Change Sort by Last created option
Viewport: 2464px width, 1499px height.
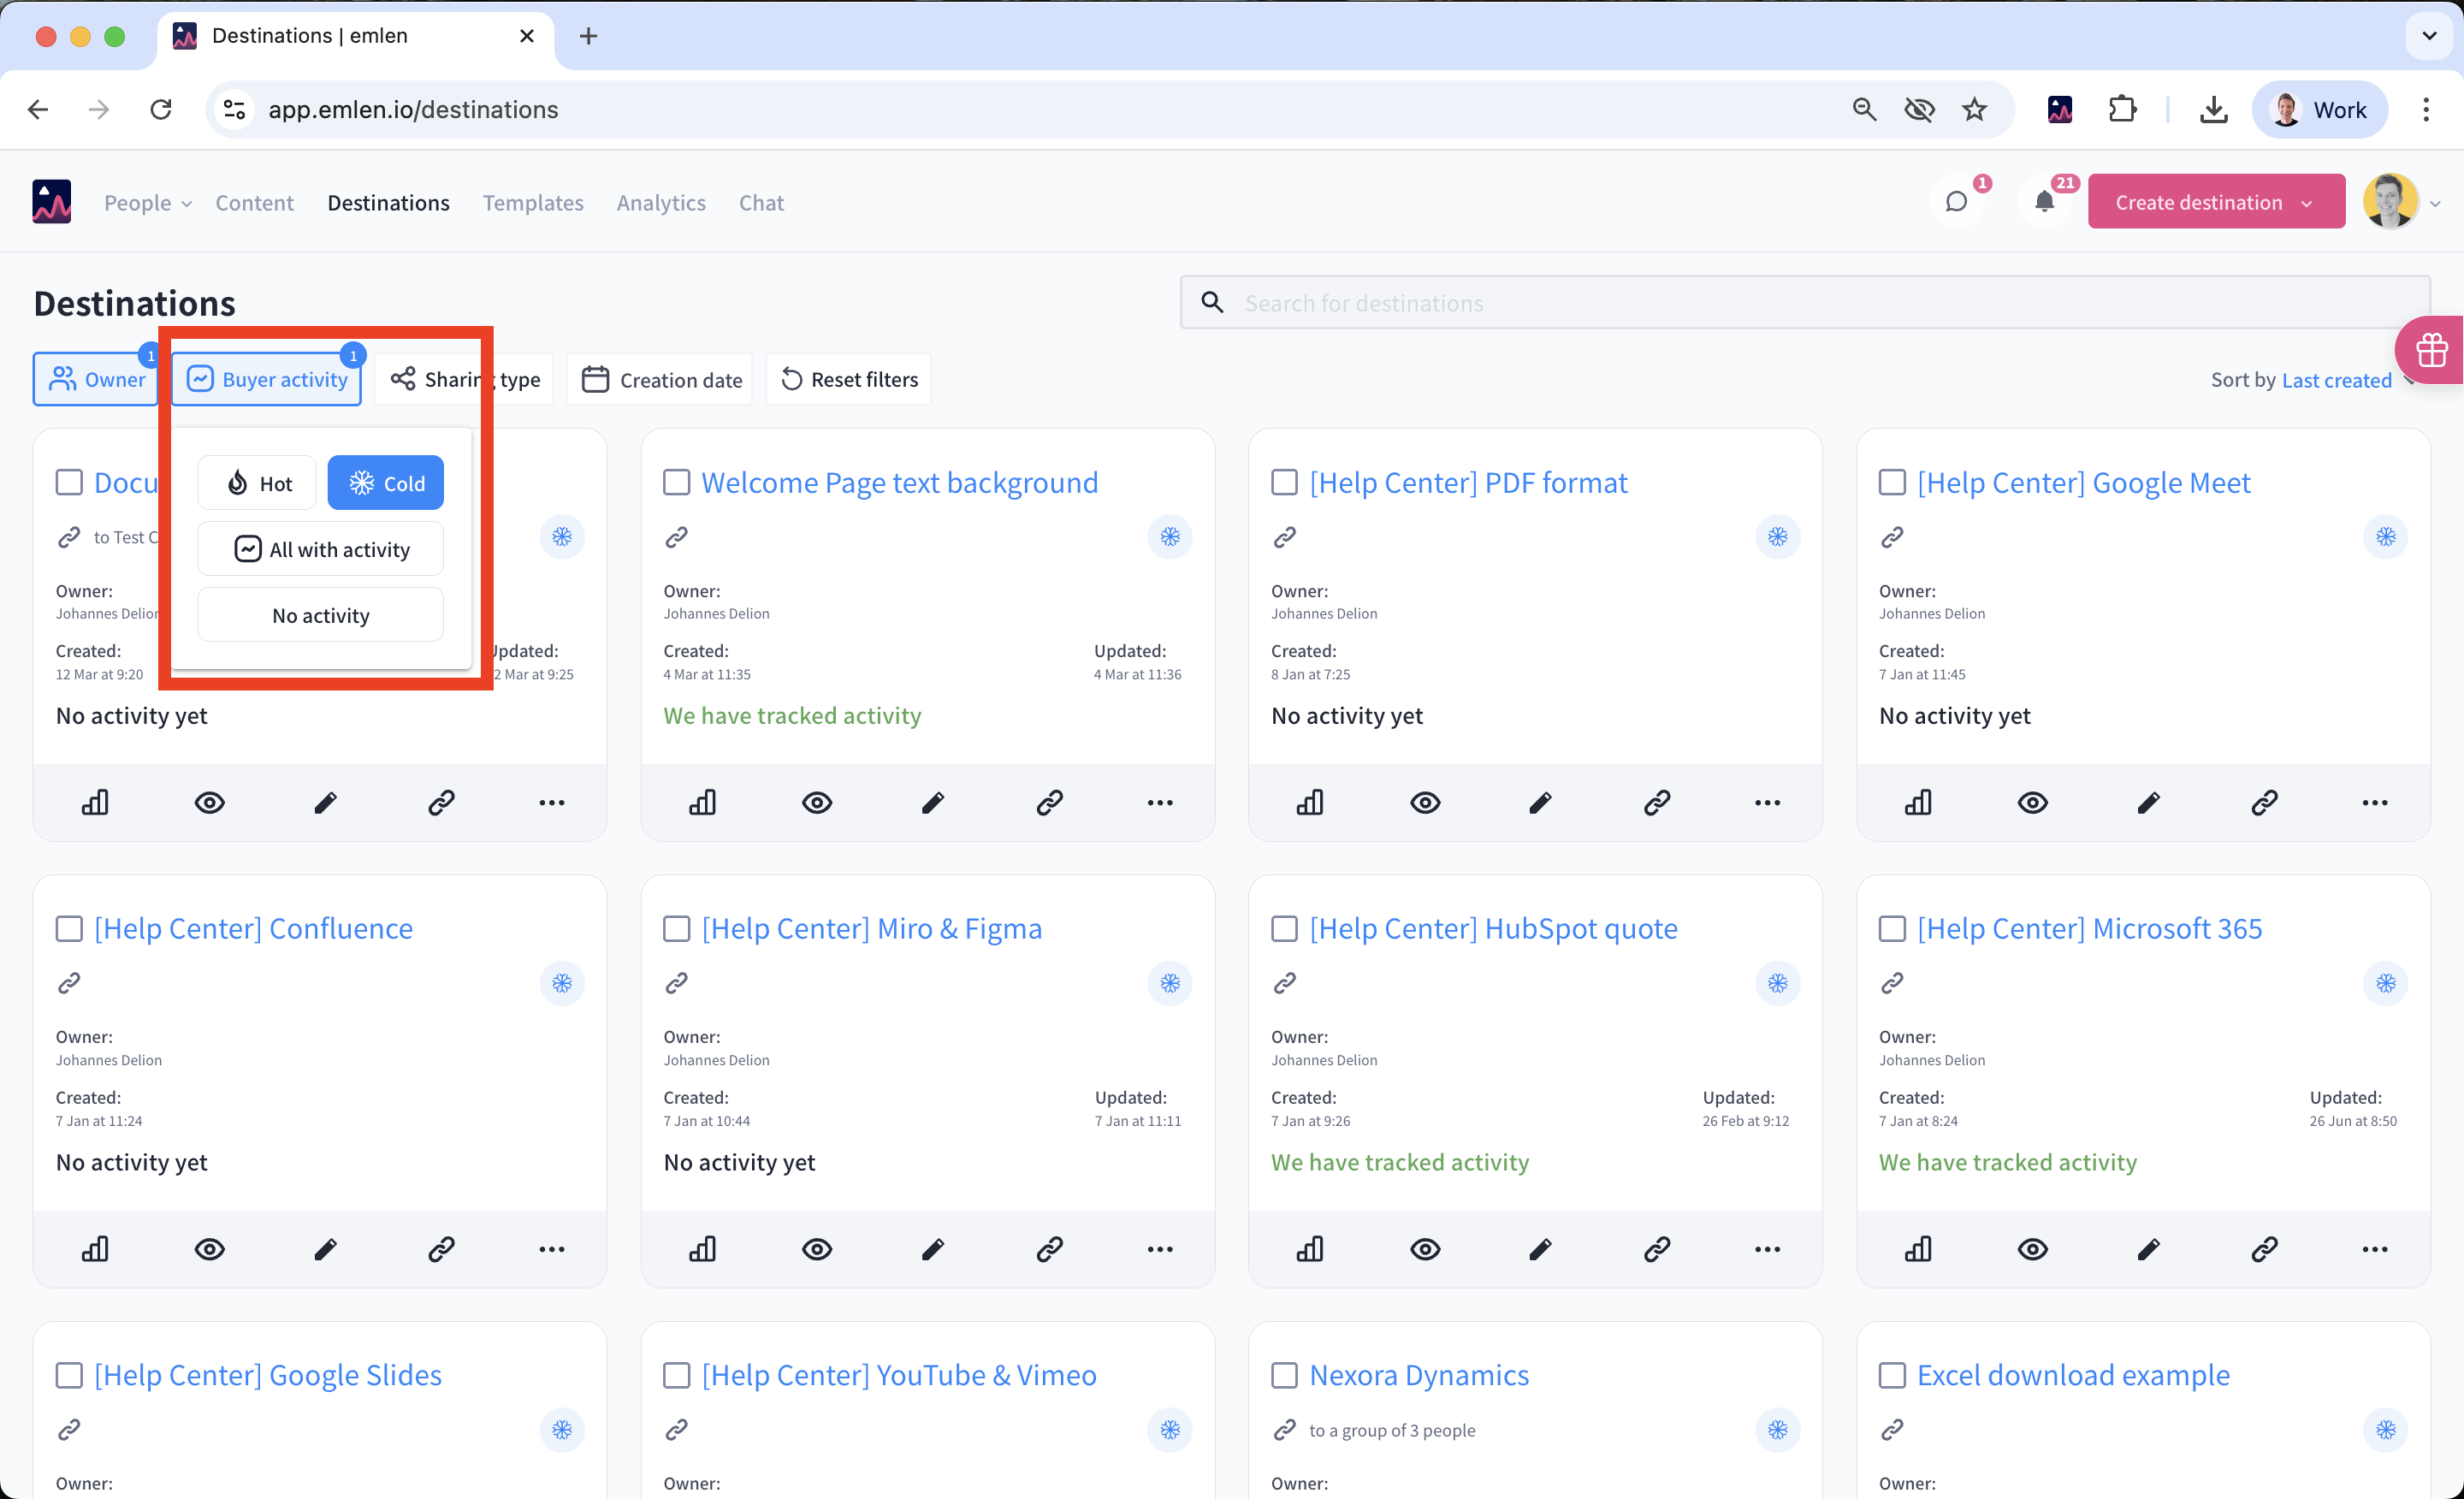(2336, 380)
